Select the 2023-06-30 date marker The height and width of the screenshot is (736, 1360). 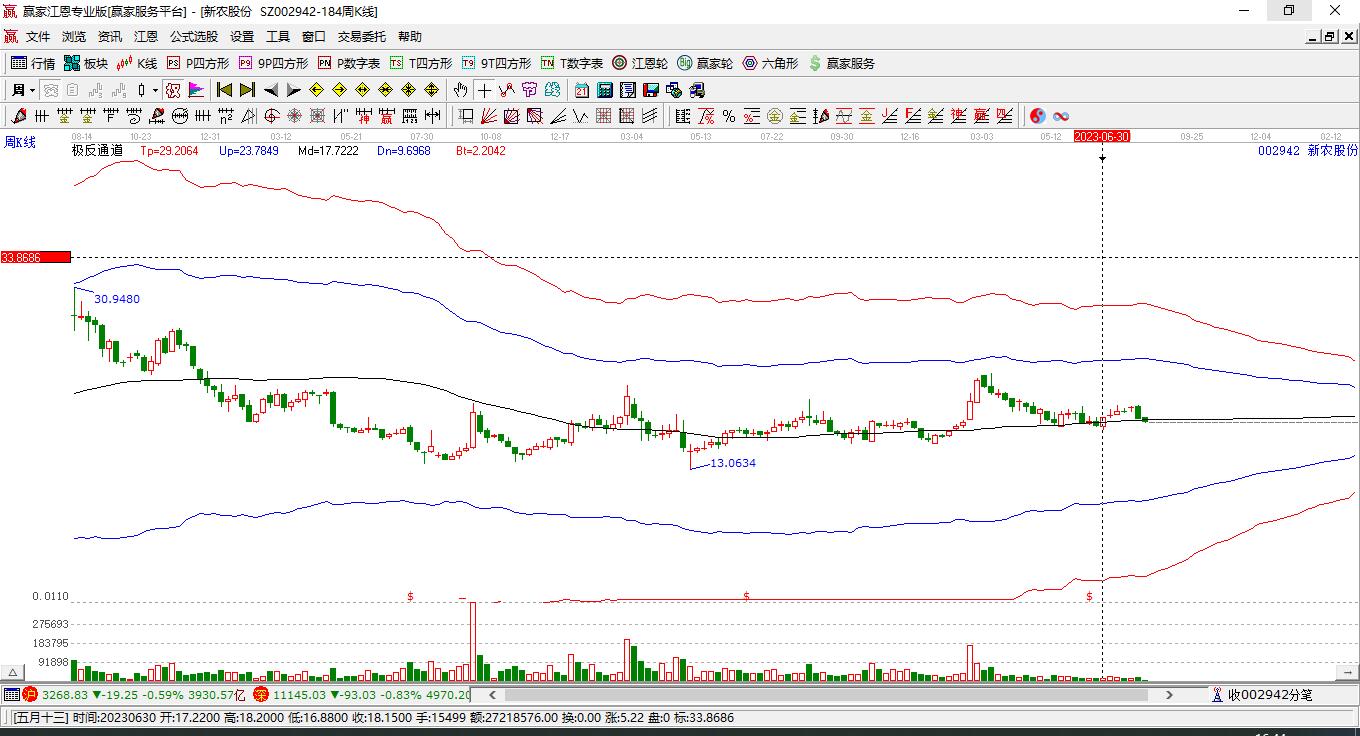point(1102,136)
